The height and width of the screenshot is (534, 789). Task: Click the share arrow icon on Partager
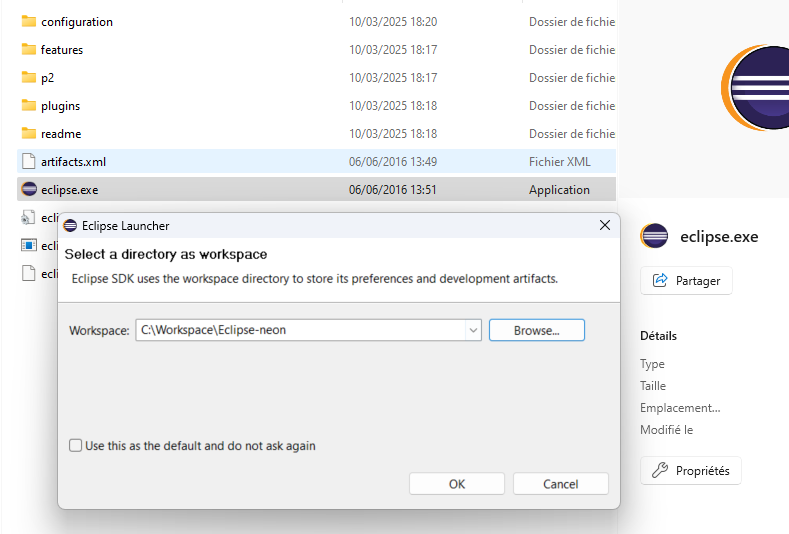[660, 280]
